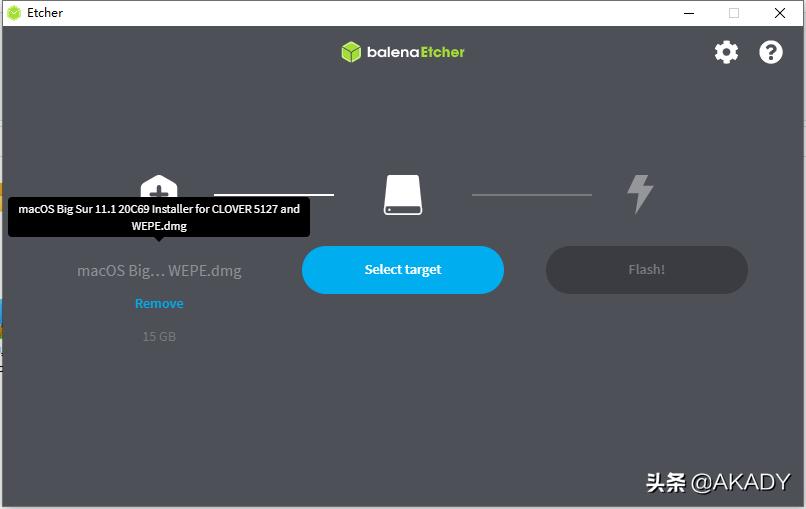
Task: Click the Etcher title bar app icon
Action: [x=14, y=13]
